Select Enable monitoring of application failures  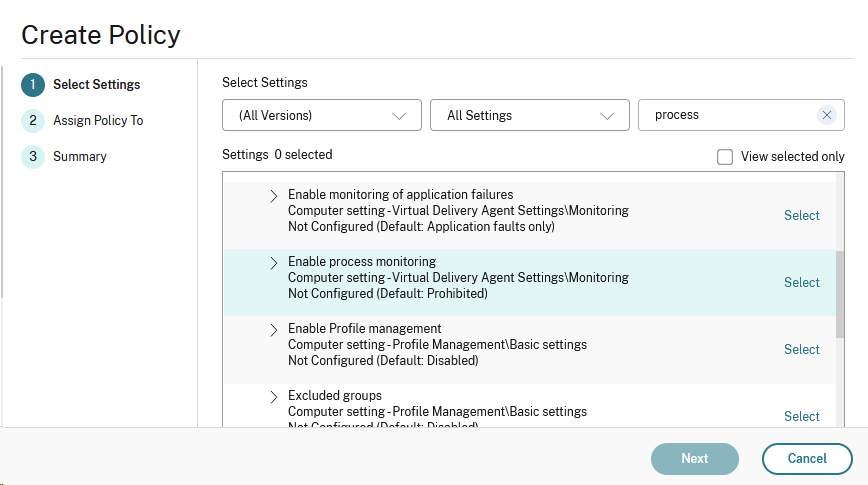click(801, 216)
